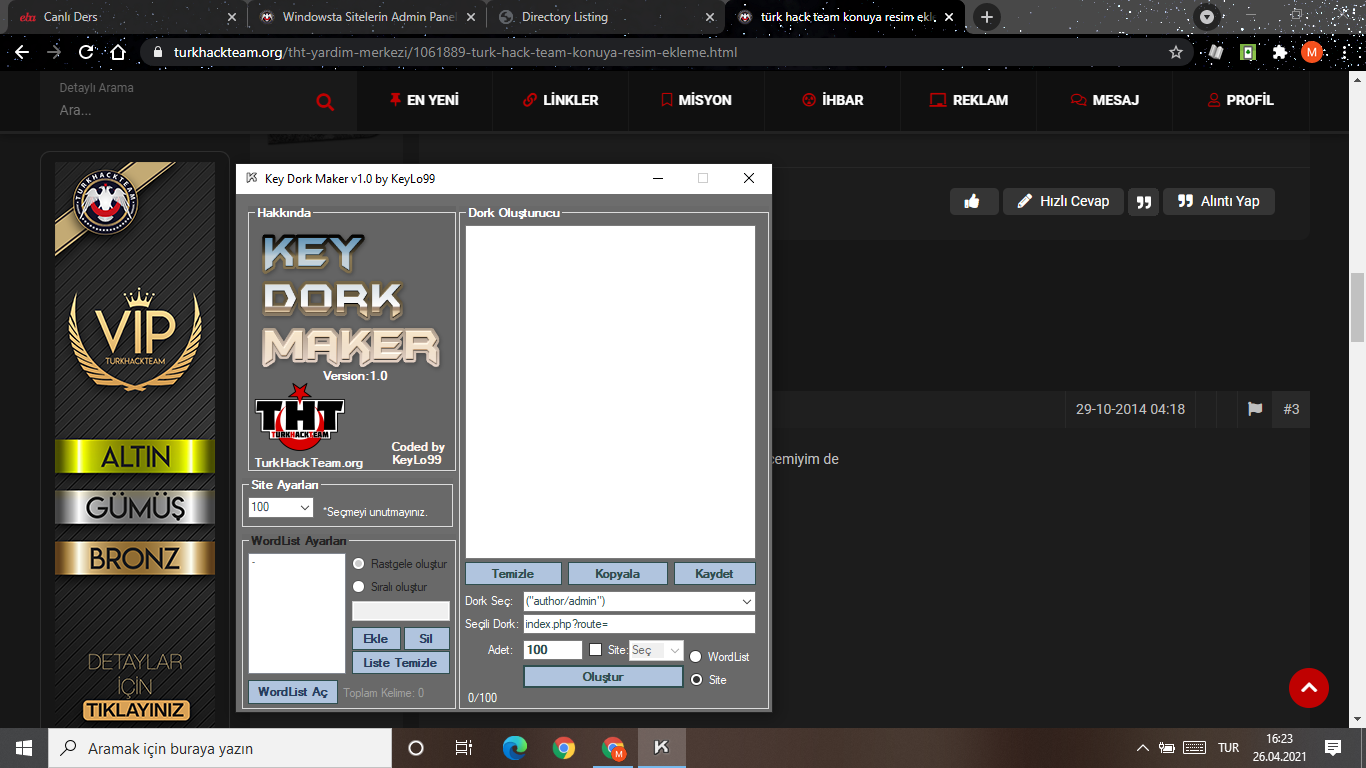
Task: Select the Rastgele oluştur radio button
Action: click(359, 564)
